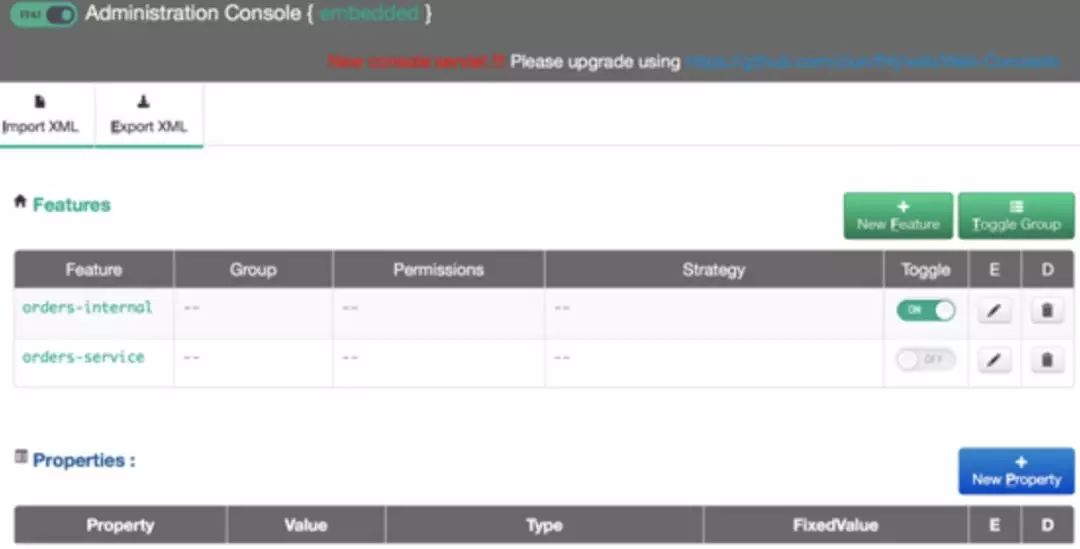Click the Toggle Group button
Image resolution: width=1080 pixels, height=549 pixels.
pos(1016,215)
